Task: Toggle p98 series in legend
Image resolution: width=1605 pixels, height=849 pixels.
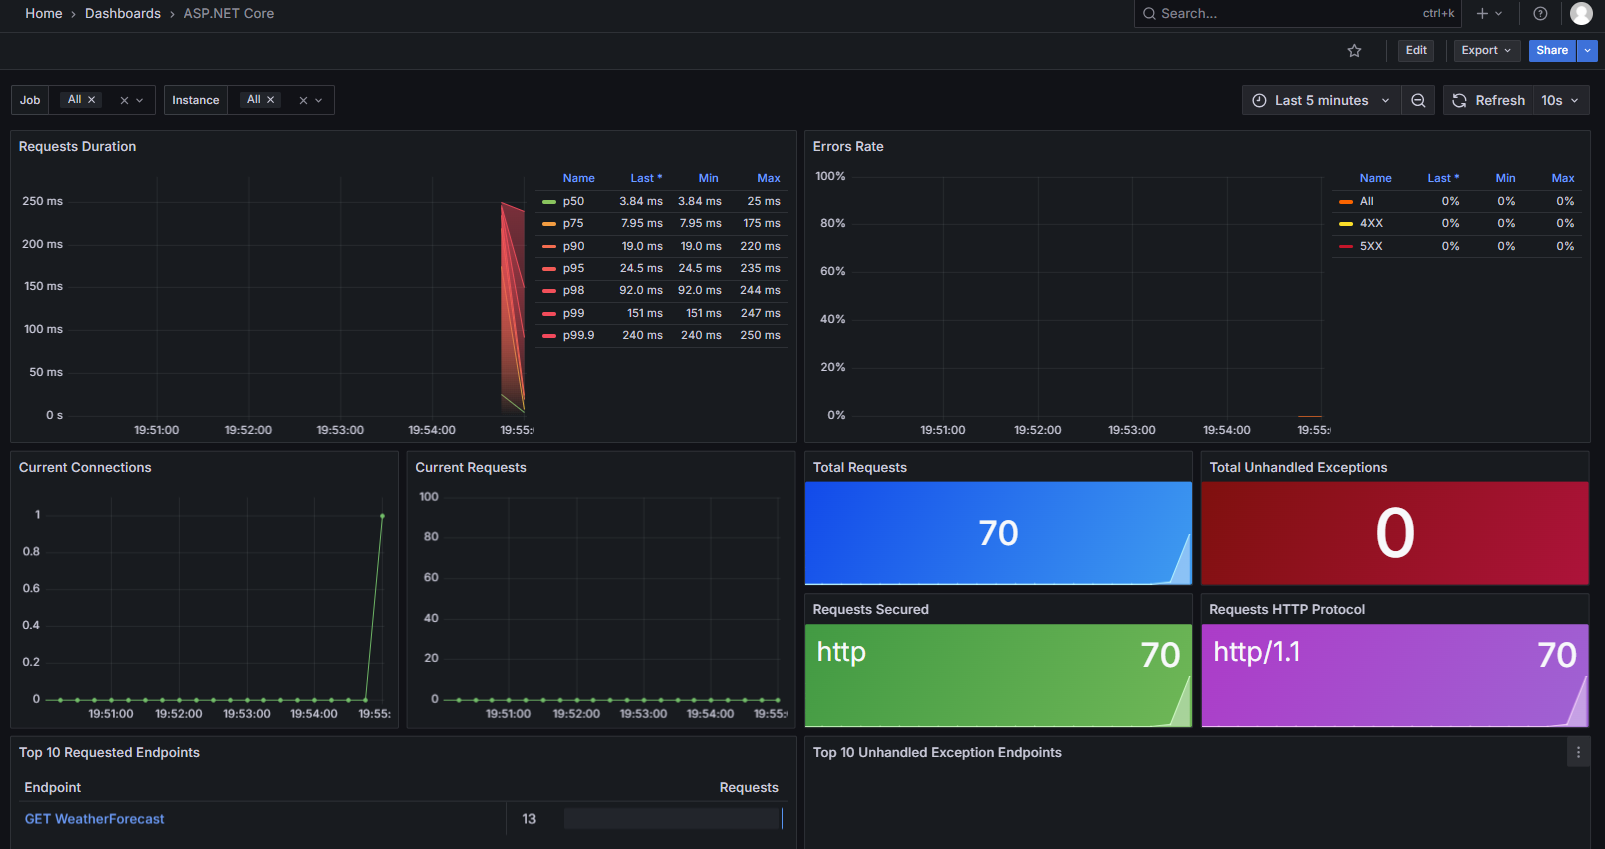Action: point(573,290)
